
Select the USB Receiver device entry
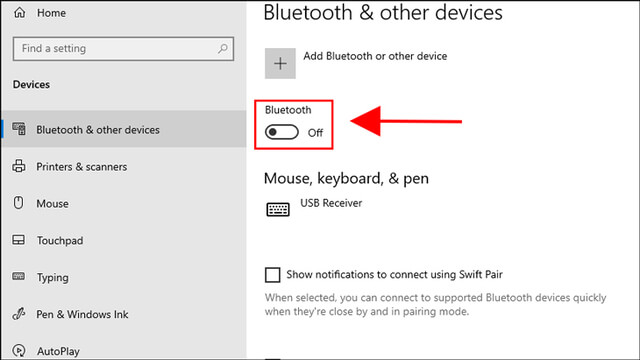pyautogui.click(x=314, y=209)
